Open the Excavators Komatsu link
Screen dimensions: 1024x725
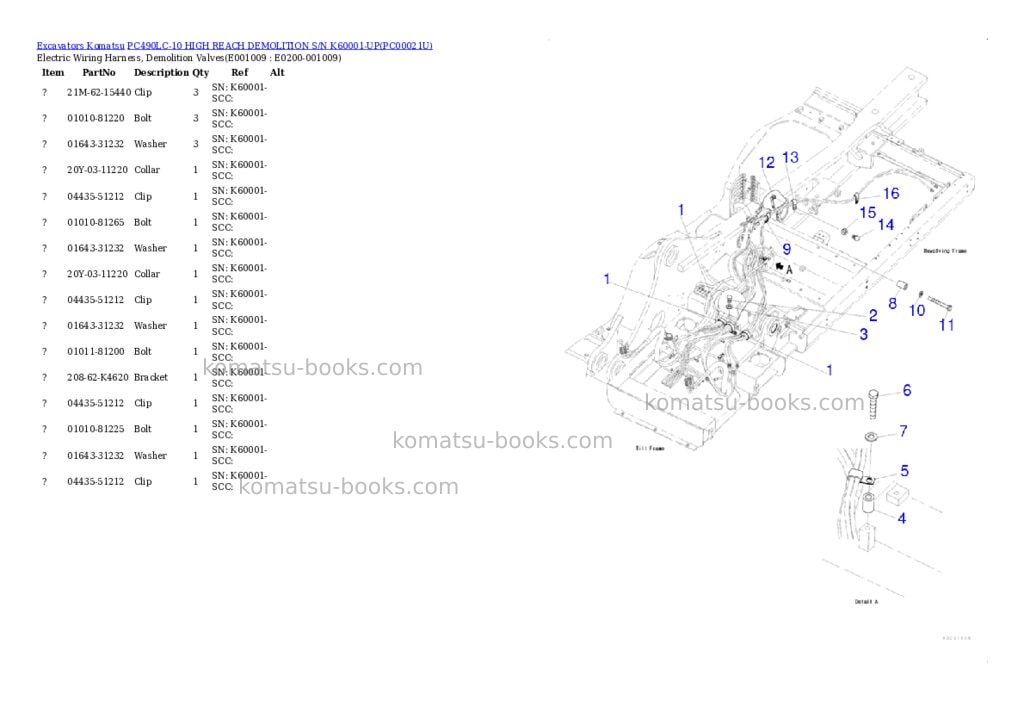(x=80, y=46)
